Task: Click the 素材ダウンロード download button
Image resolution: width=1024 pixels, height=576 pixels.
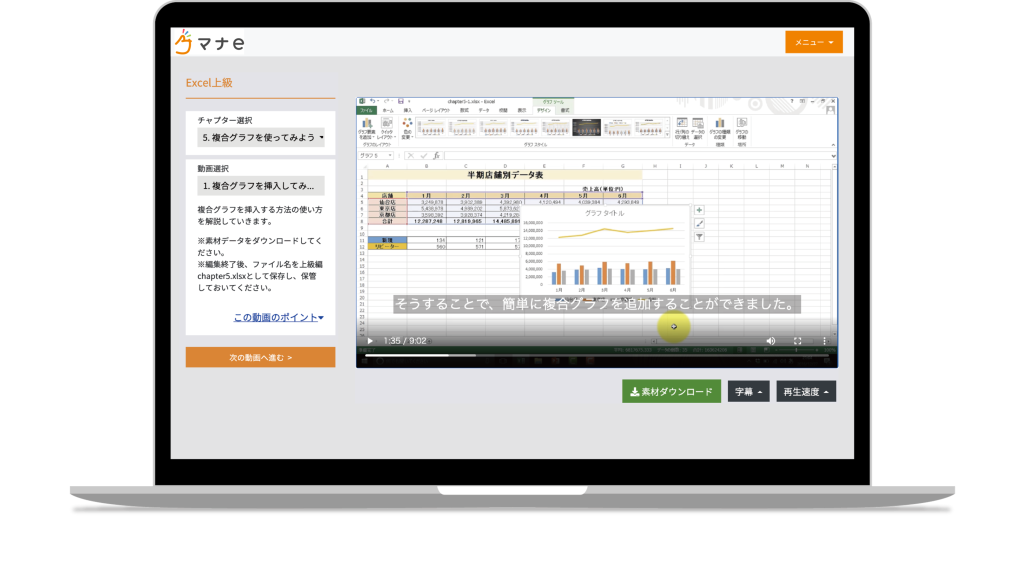Action: coord(670,391)
